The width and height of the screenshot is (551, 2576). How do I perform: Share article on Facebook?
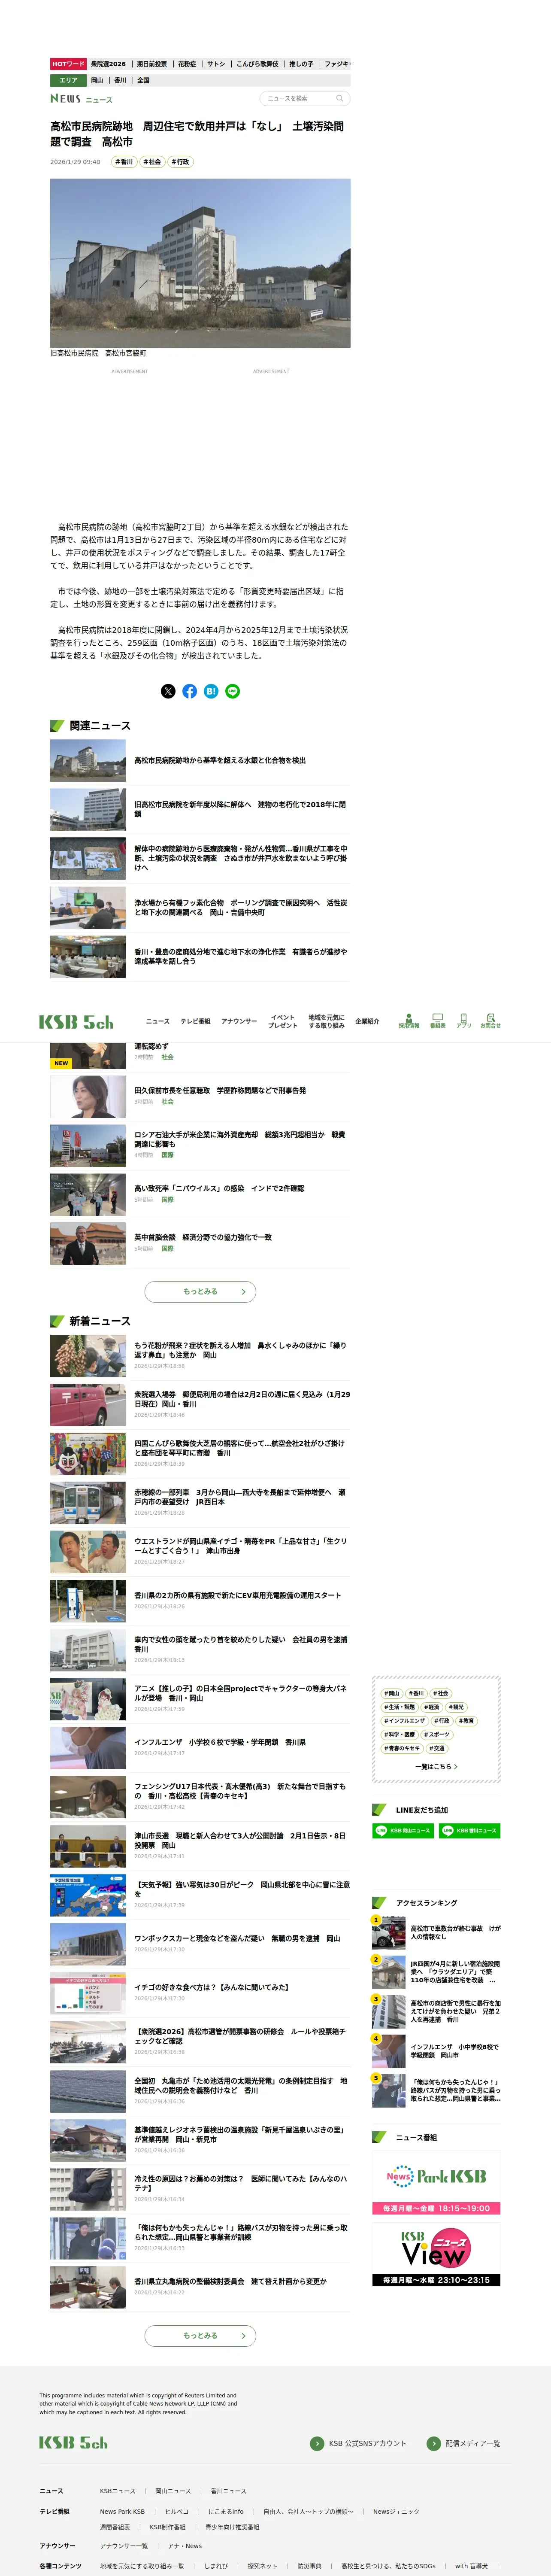click(190, 691)
